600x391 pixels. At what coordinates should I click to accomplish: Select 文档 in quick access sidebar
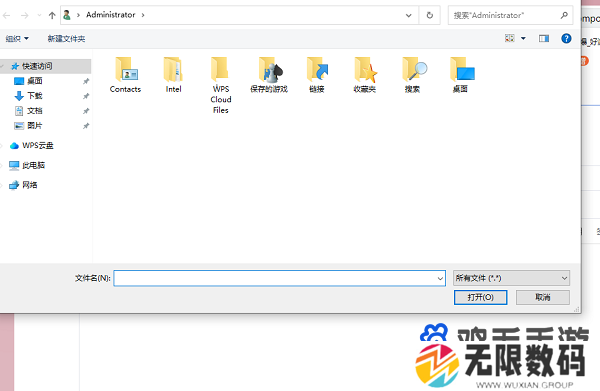point(34,111)
